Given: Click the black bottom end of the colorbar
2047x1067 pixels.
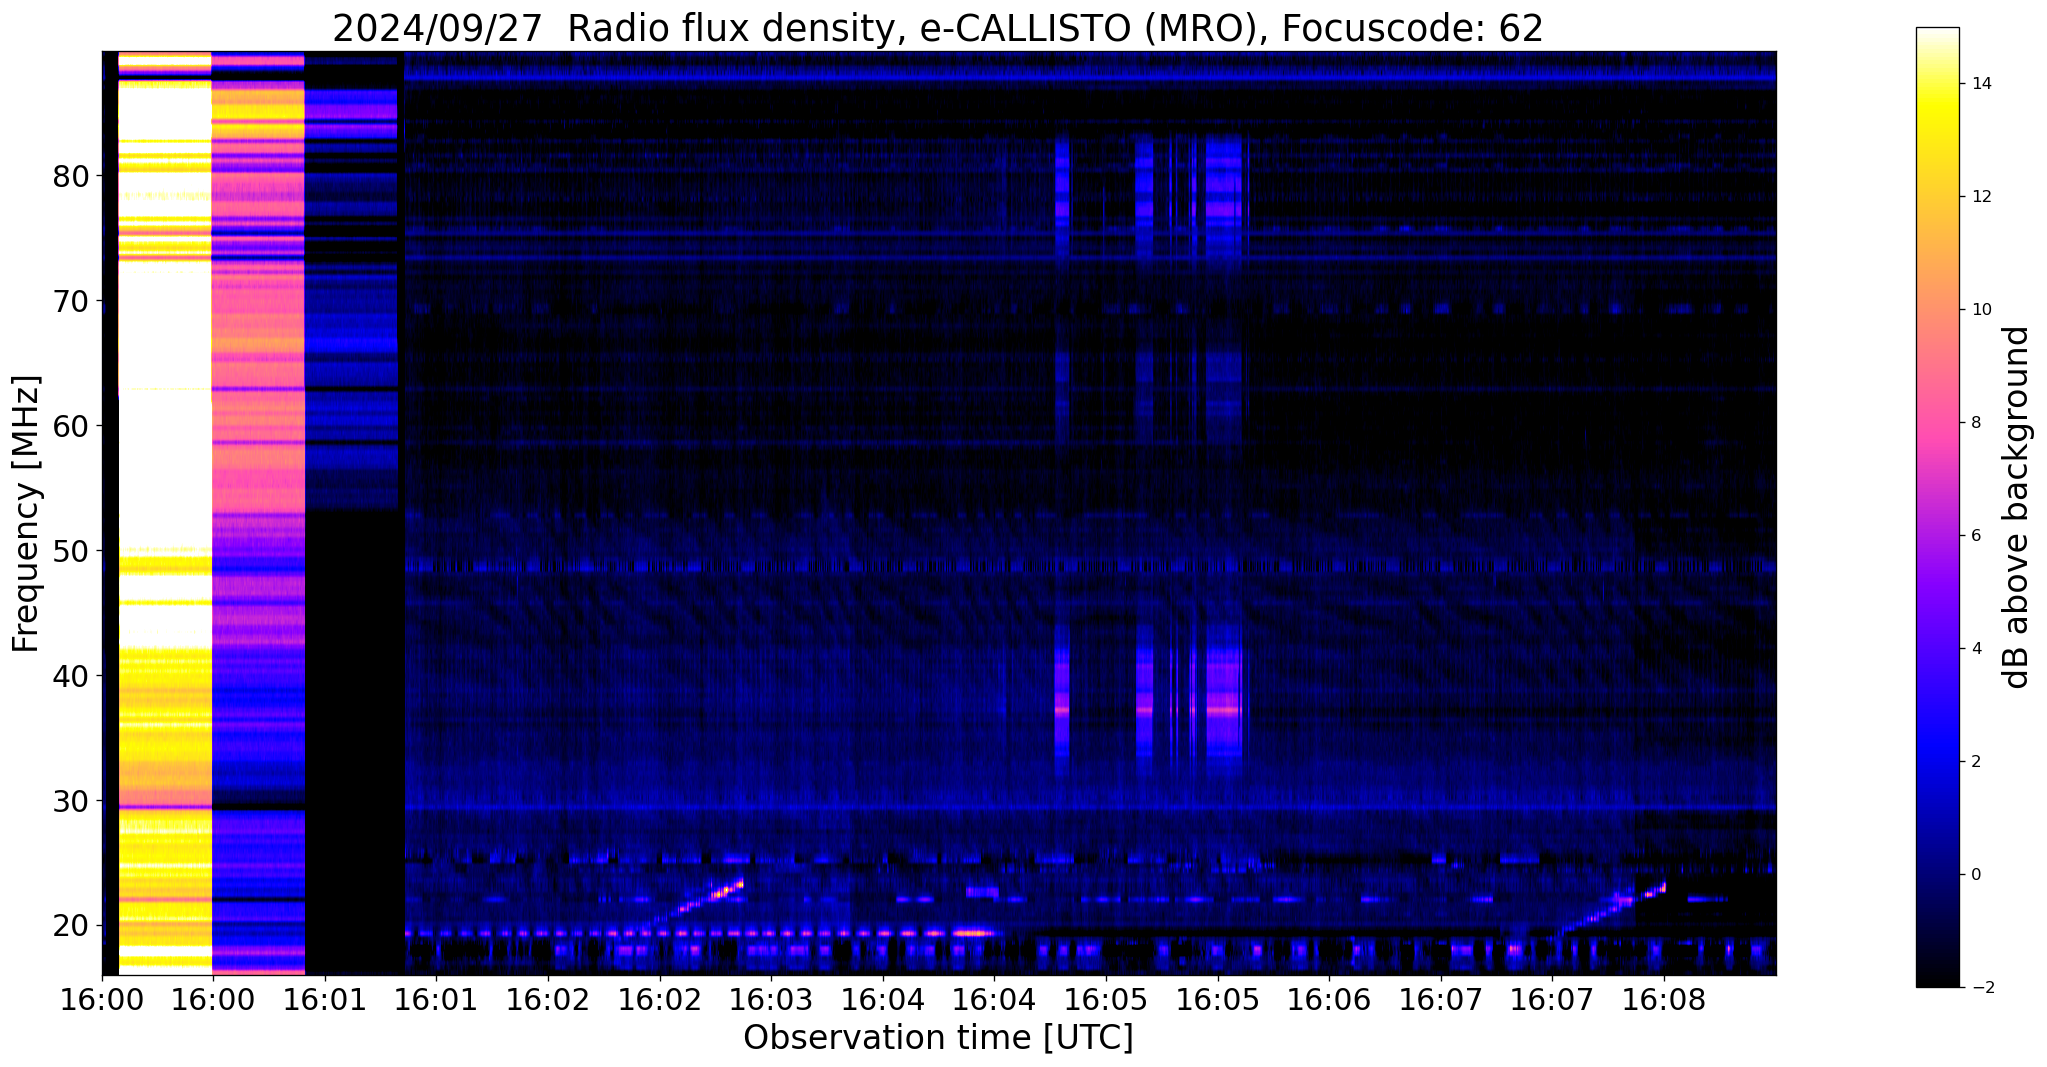Looking at the screenshot, I should tap(1937, 970).
